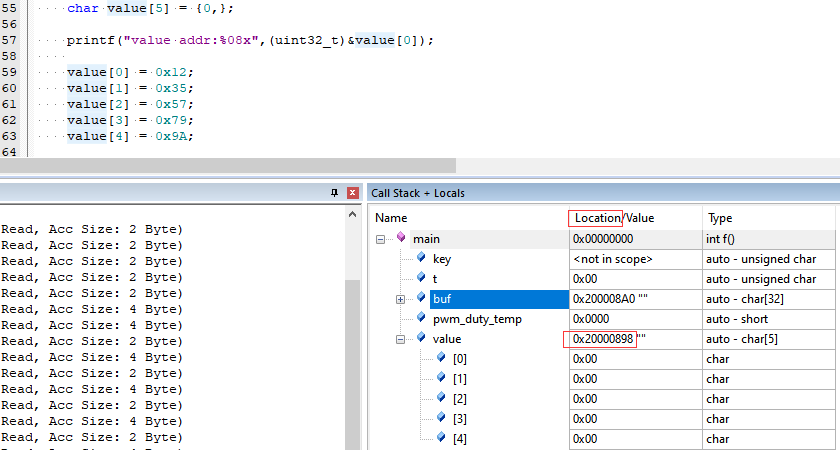
Task: Collapse the main function tree node
Action: tap(380, 239)
